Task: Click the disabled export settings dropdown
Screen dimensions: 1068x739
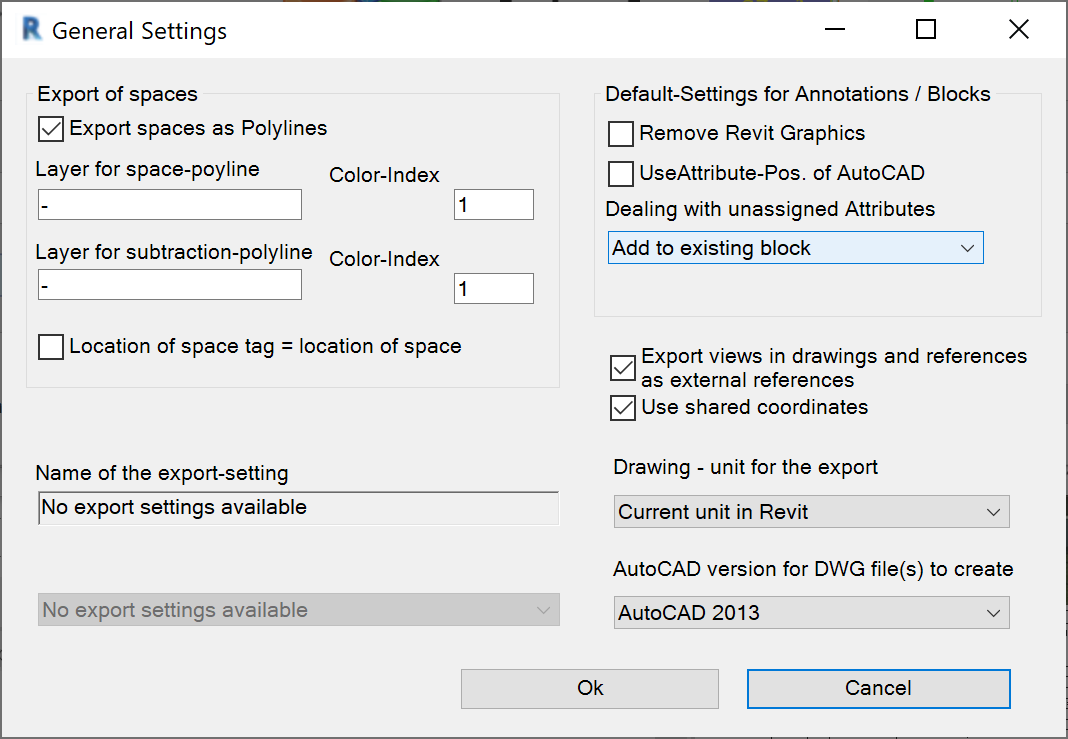Action: 298,610
